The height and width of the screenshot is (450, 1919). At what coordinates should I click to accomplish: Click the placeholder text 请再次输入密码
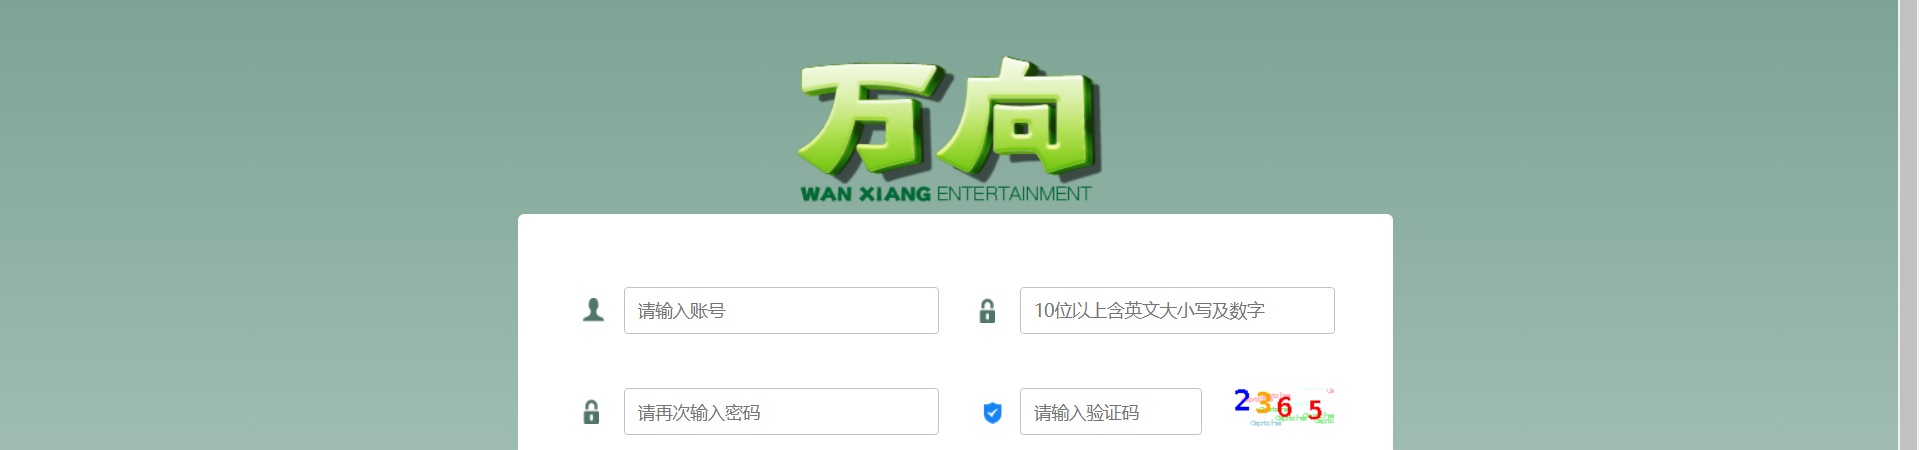699,412
